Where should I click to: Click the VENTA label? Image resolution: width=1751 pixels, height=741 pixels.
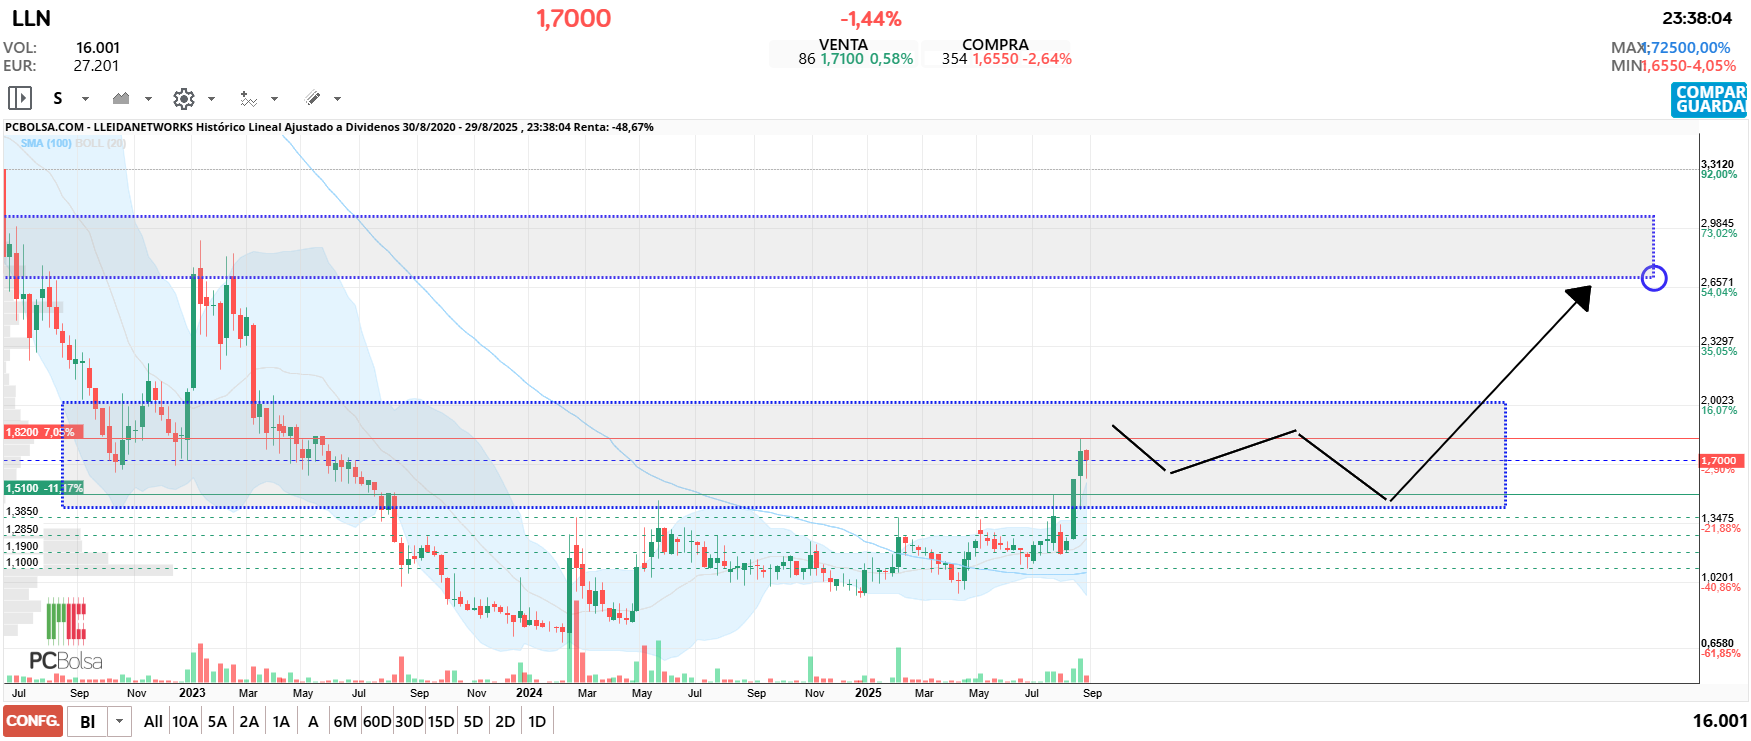point(843,44)
